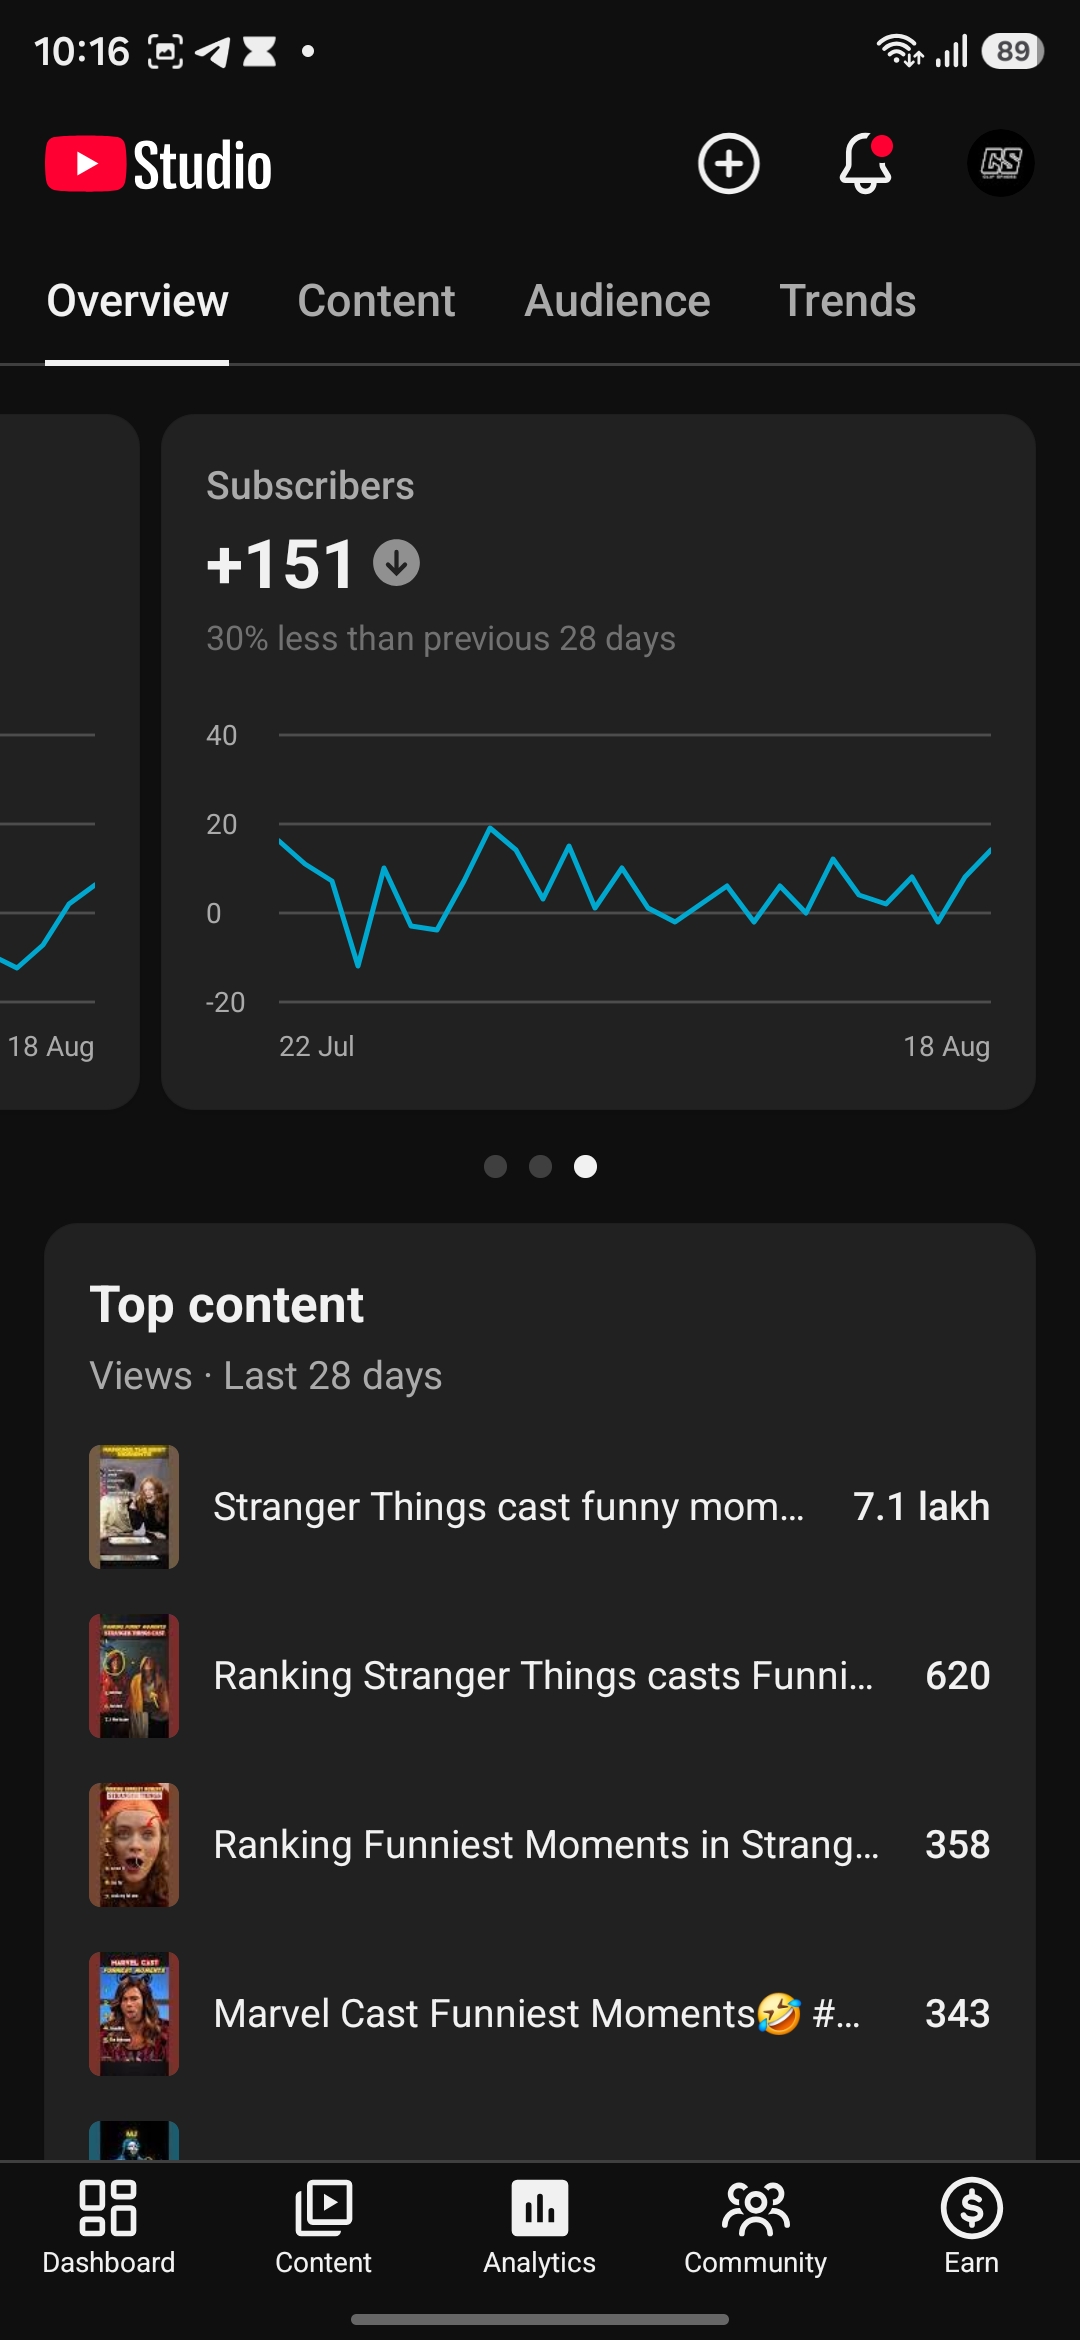Open the Trends tab

pyautogui.click(x=847, y=301)
